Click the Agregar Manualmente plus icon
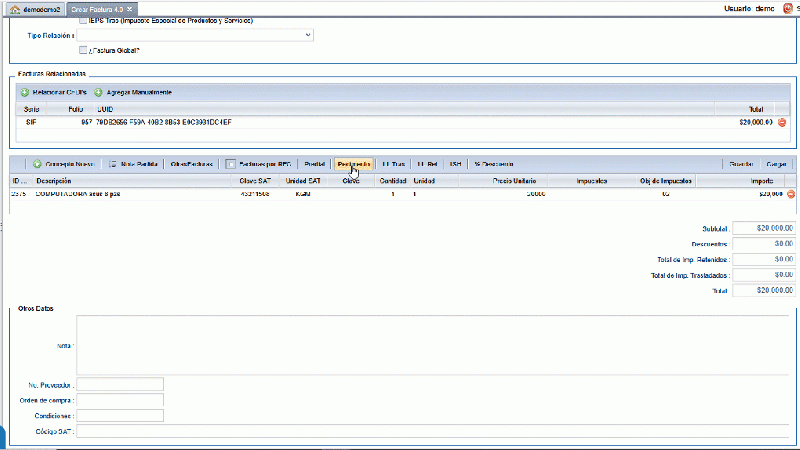 point(99,92)
